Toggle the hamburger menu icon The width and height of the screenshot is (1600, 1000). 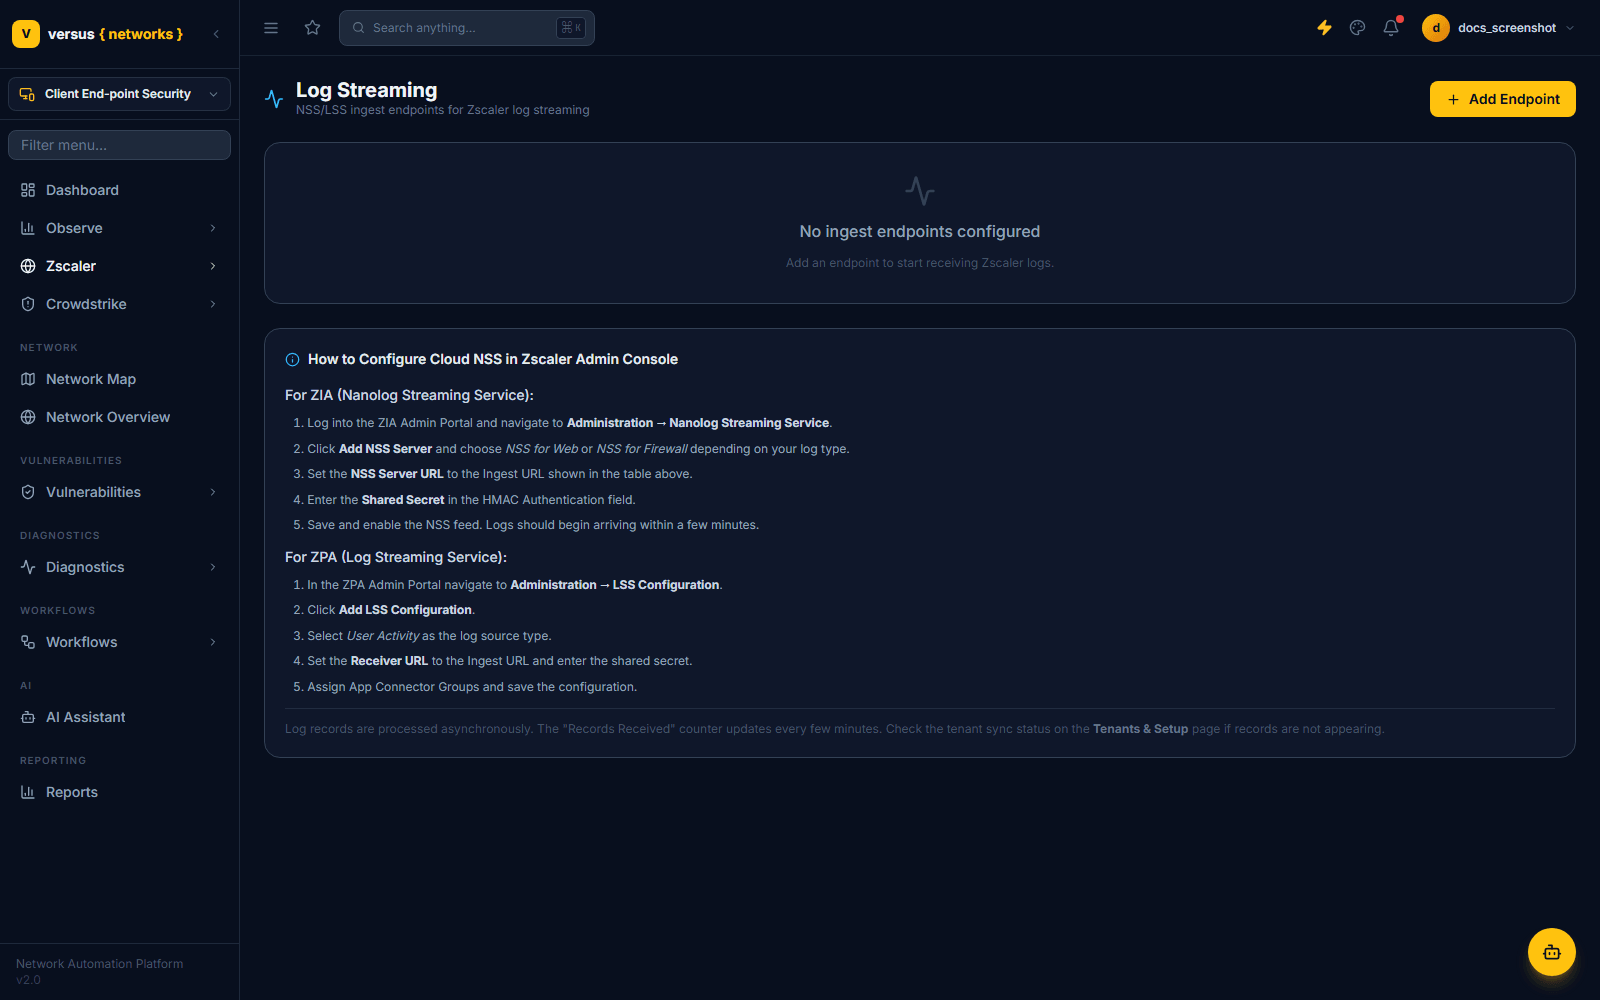click(271, 28)
